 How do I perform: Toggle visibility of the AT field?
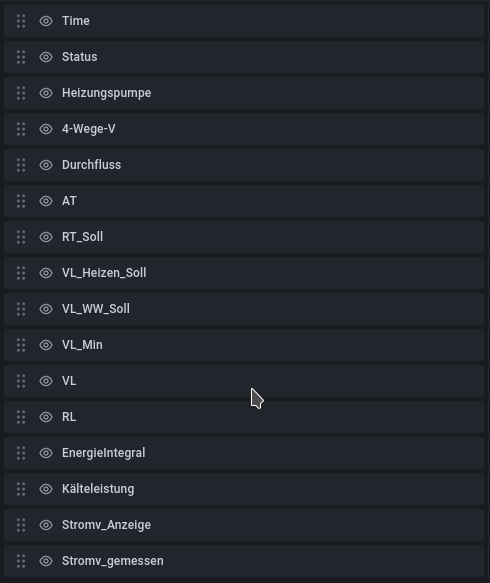point(46,201)
